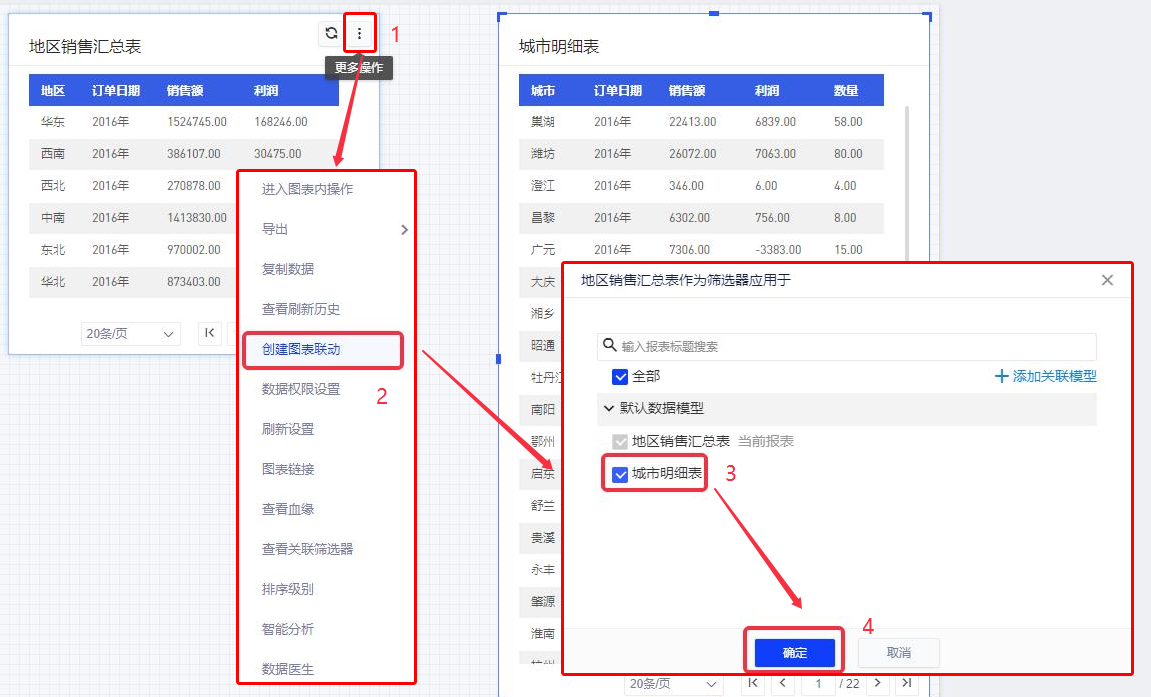Select 创建图表联动 from the menu

tap(301, 349)
